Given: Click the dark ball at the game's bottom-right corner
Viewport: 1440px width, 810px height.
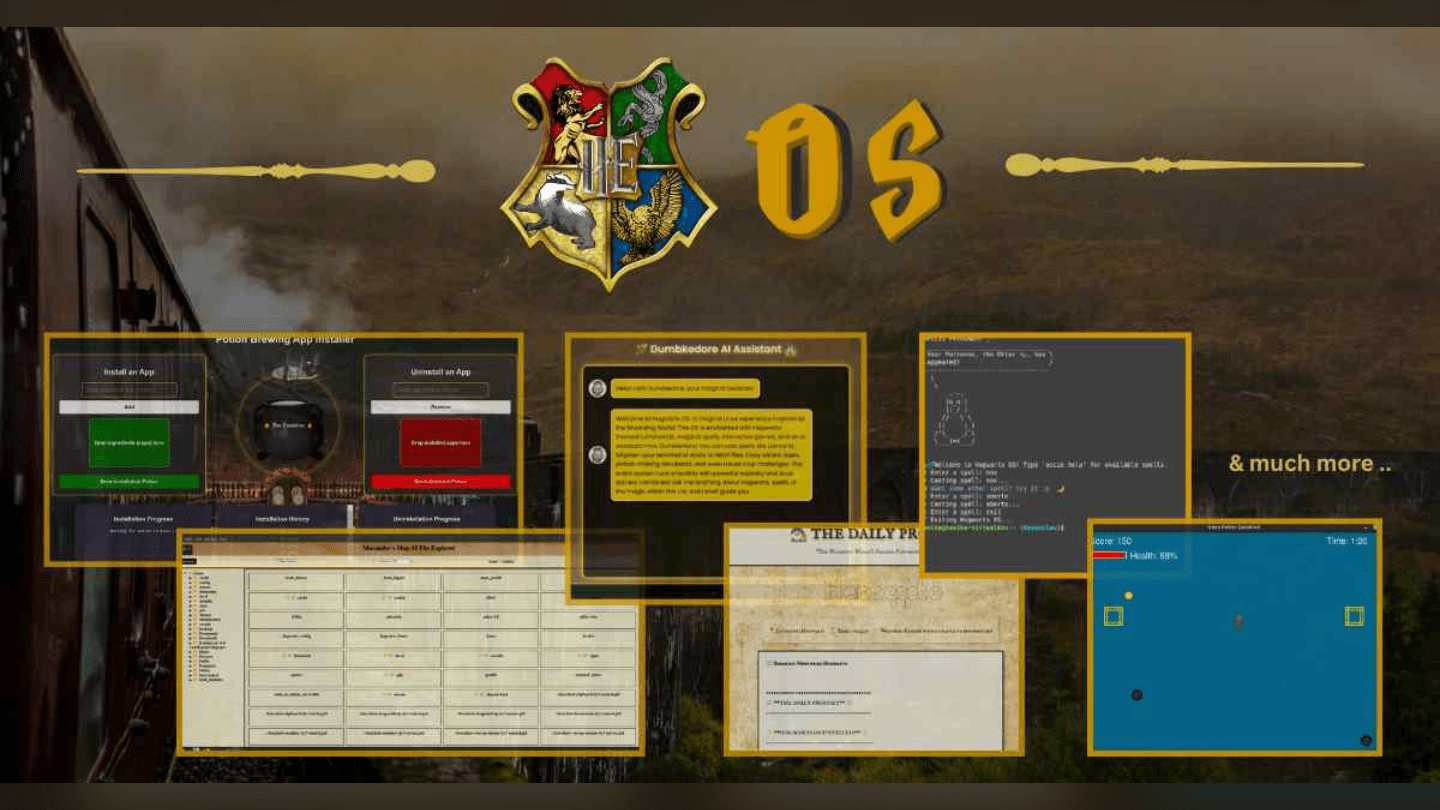Looking at the screenshot, I should tap(1366, 741).
